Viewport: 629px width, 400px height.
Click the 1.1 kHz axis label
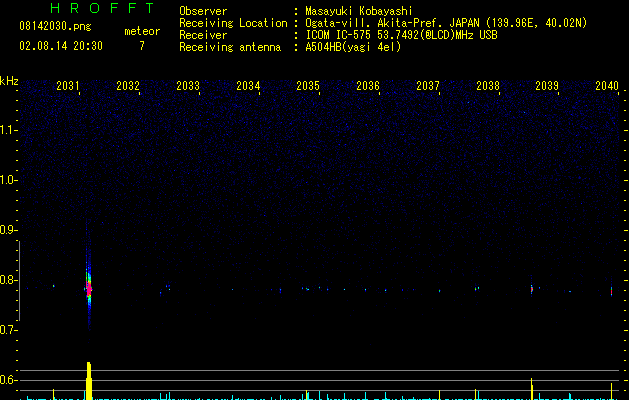[x=9, y=130]
